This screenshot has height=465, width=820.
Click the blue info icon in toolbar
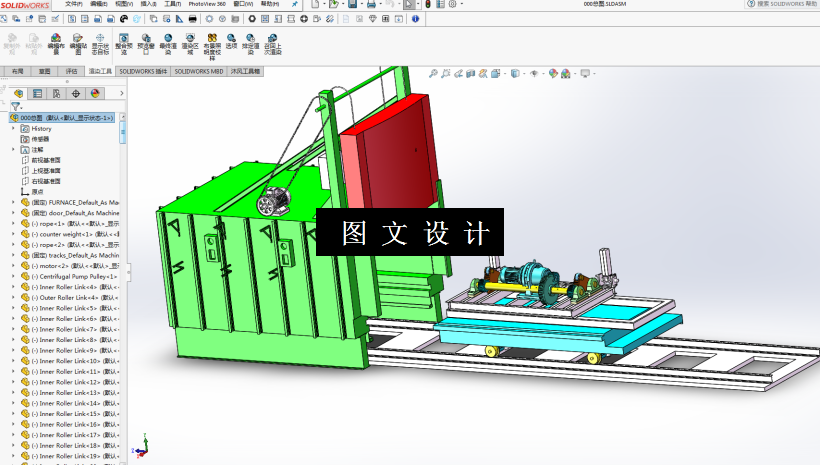point(415,19)
